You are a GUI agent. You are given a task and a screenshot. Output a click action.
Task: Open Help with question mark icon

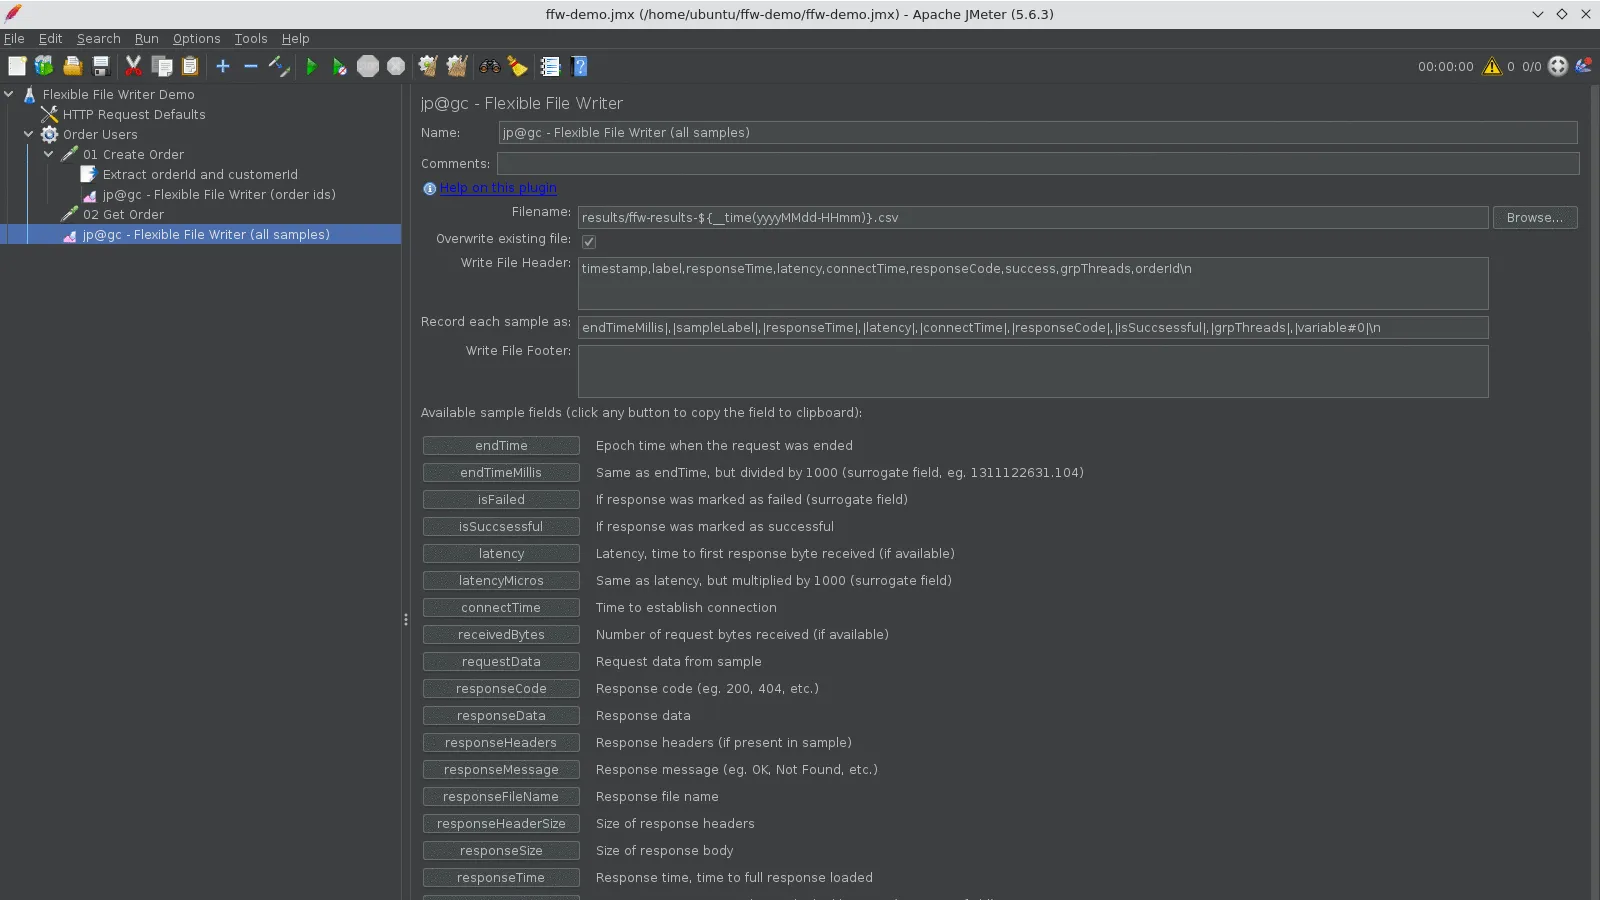(x=579, y=66)
